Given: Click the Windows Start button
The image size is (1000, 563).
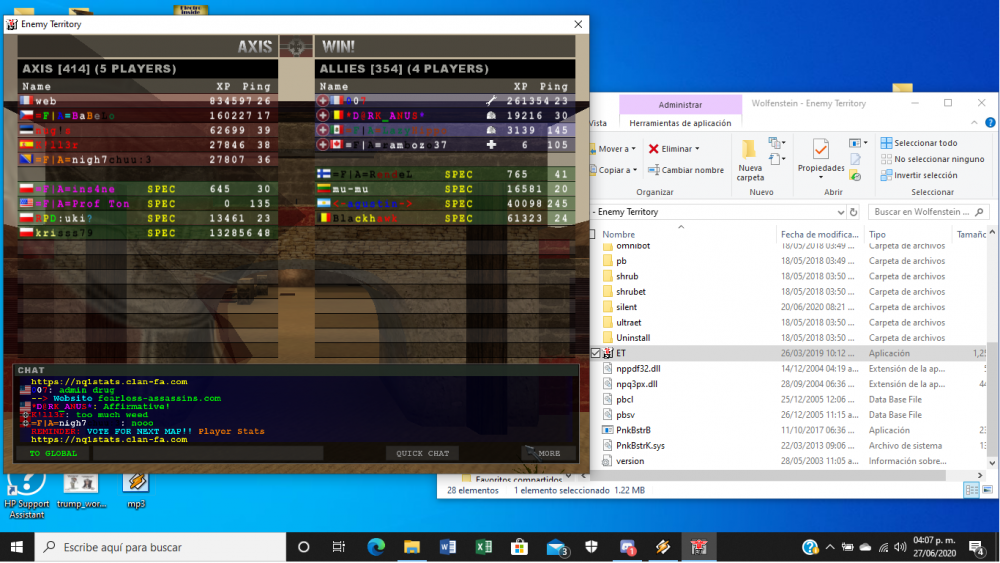Looking at the screenshot, I should tap(17, 547).
